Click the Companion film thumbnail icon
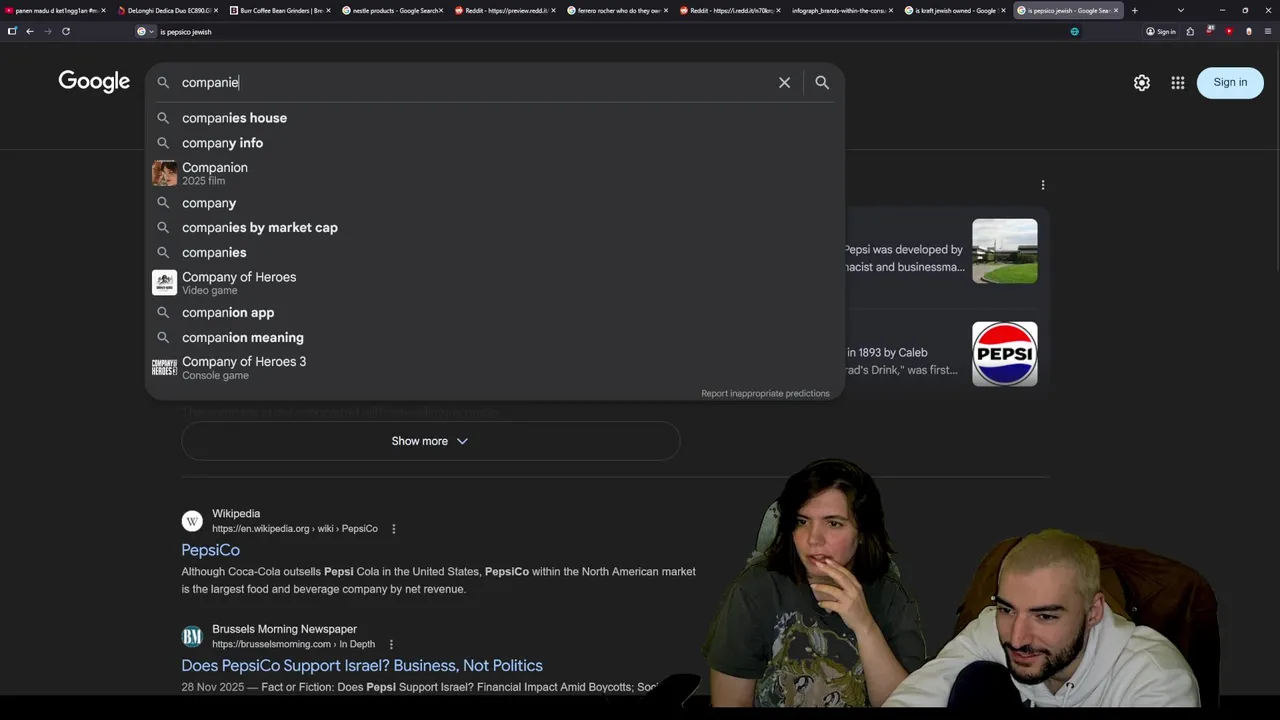 coord(164,173)
